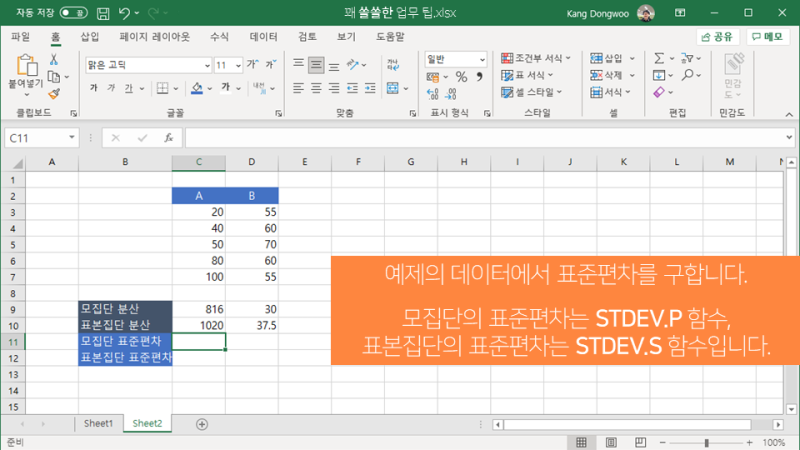The image size is (800, 450).
Task: Click the Format Painter brush icon
Action: point(54,93)
